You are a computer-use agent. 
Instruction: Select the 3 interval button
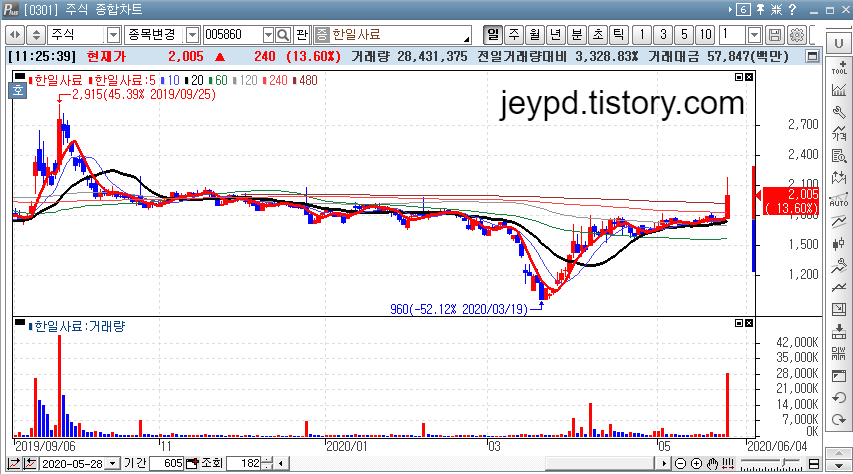[x=663, y=35]
